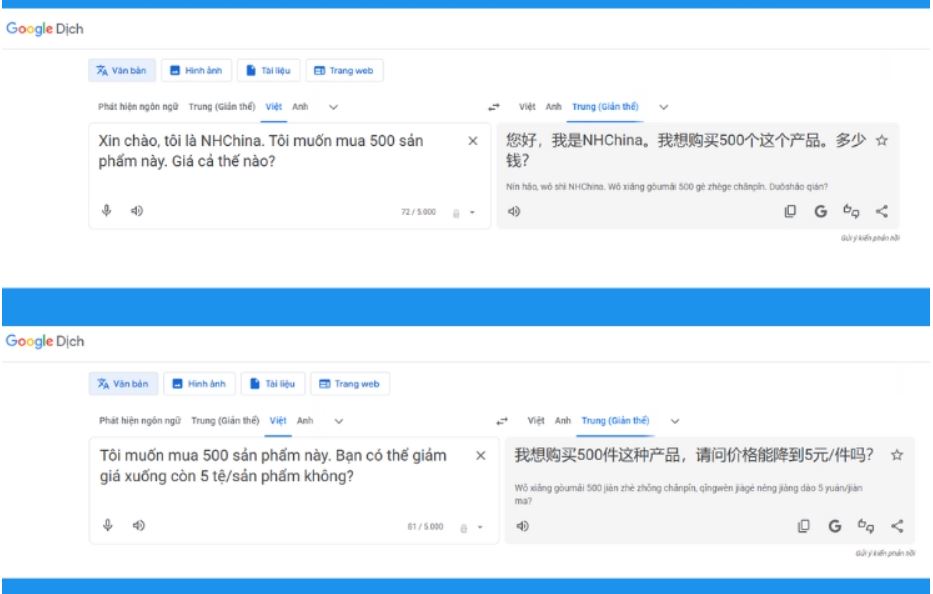The image size is (933, 594).
Task: Save the top translation with star icon
Action: click(881, 141)
